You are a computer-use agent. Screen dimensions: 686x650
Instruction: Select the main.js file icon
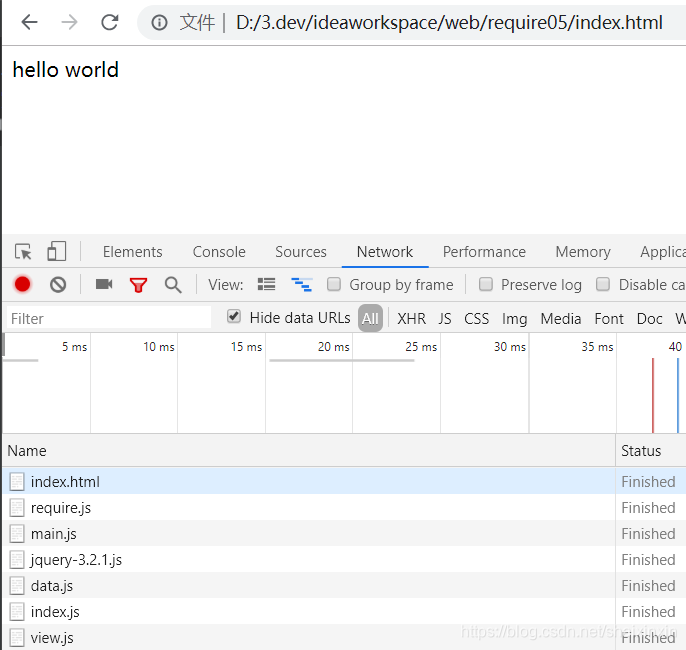17,534
